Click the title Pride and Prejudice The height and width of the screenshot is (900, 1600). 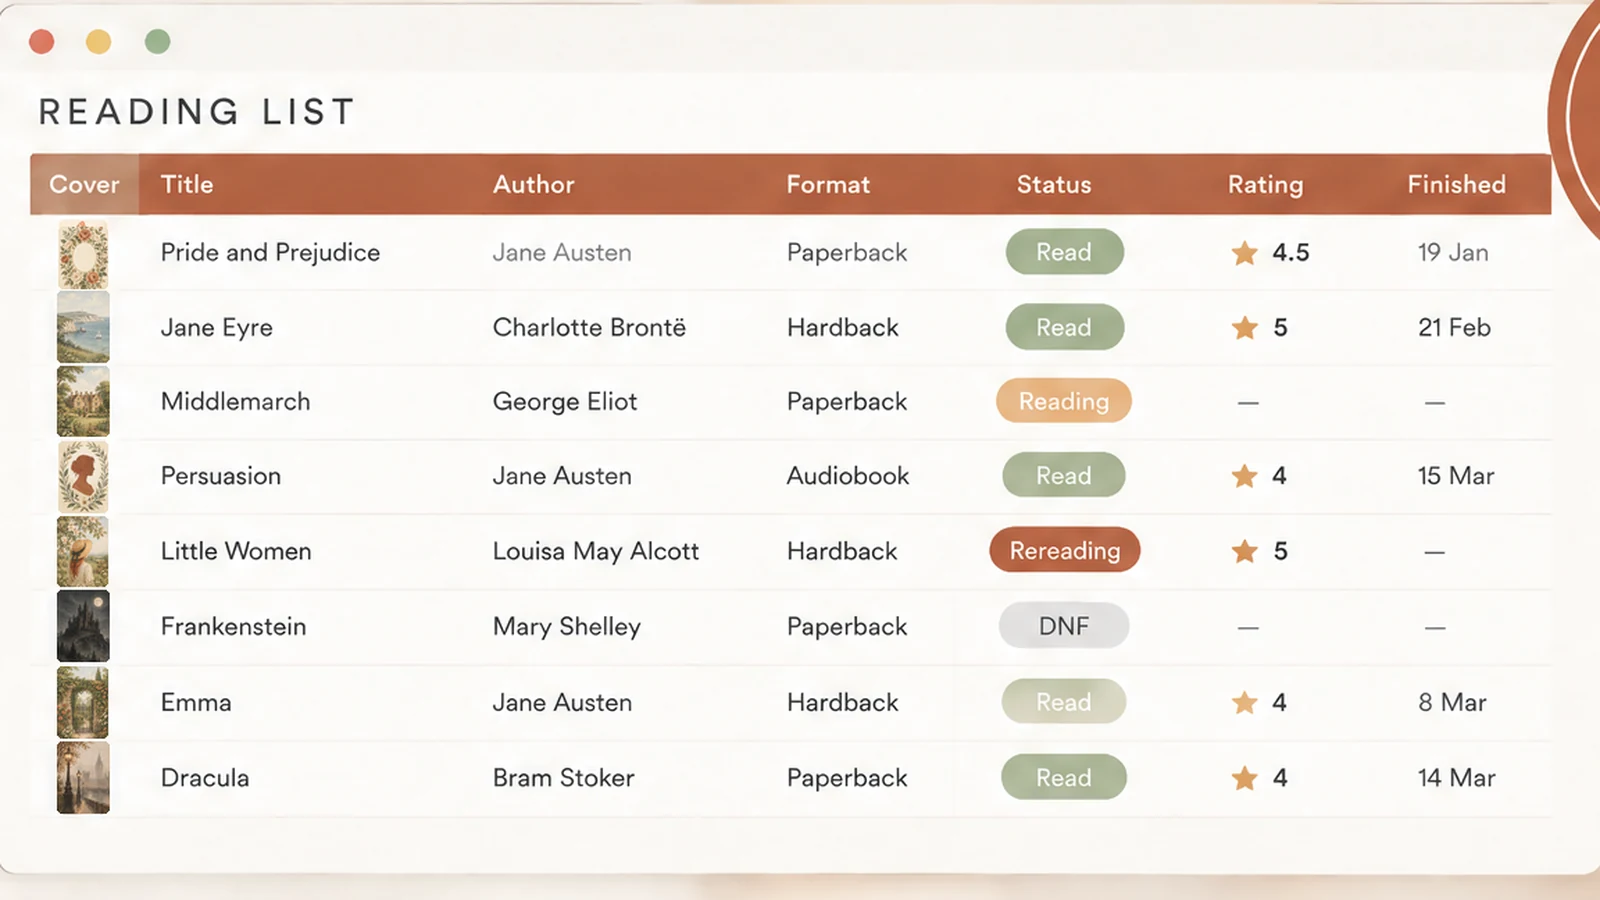point(270,253)
